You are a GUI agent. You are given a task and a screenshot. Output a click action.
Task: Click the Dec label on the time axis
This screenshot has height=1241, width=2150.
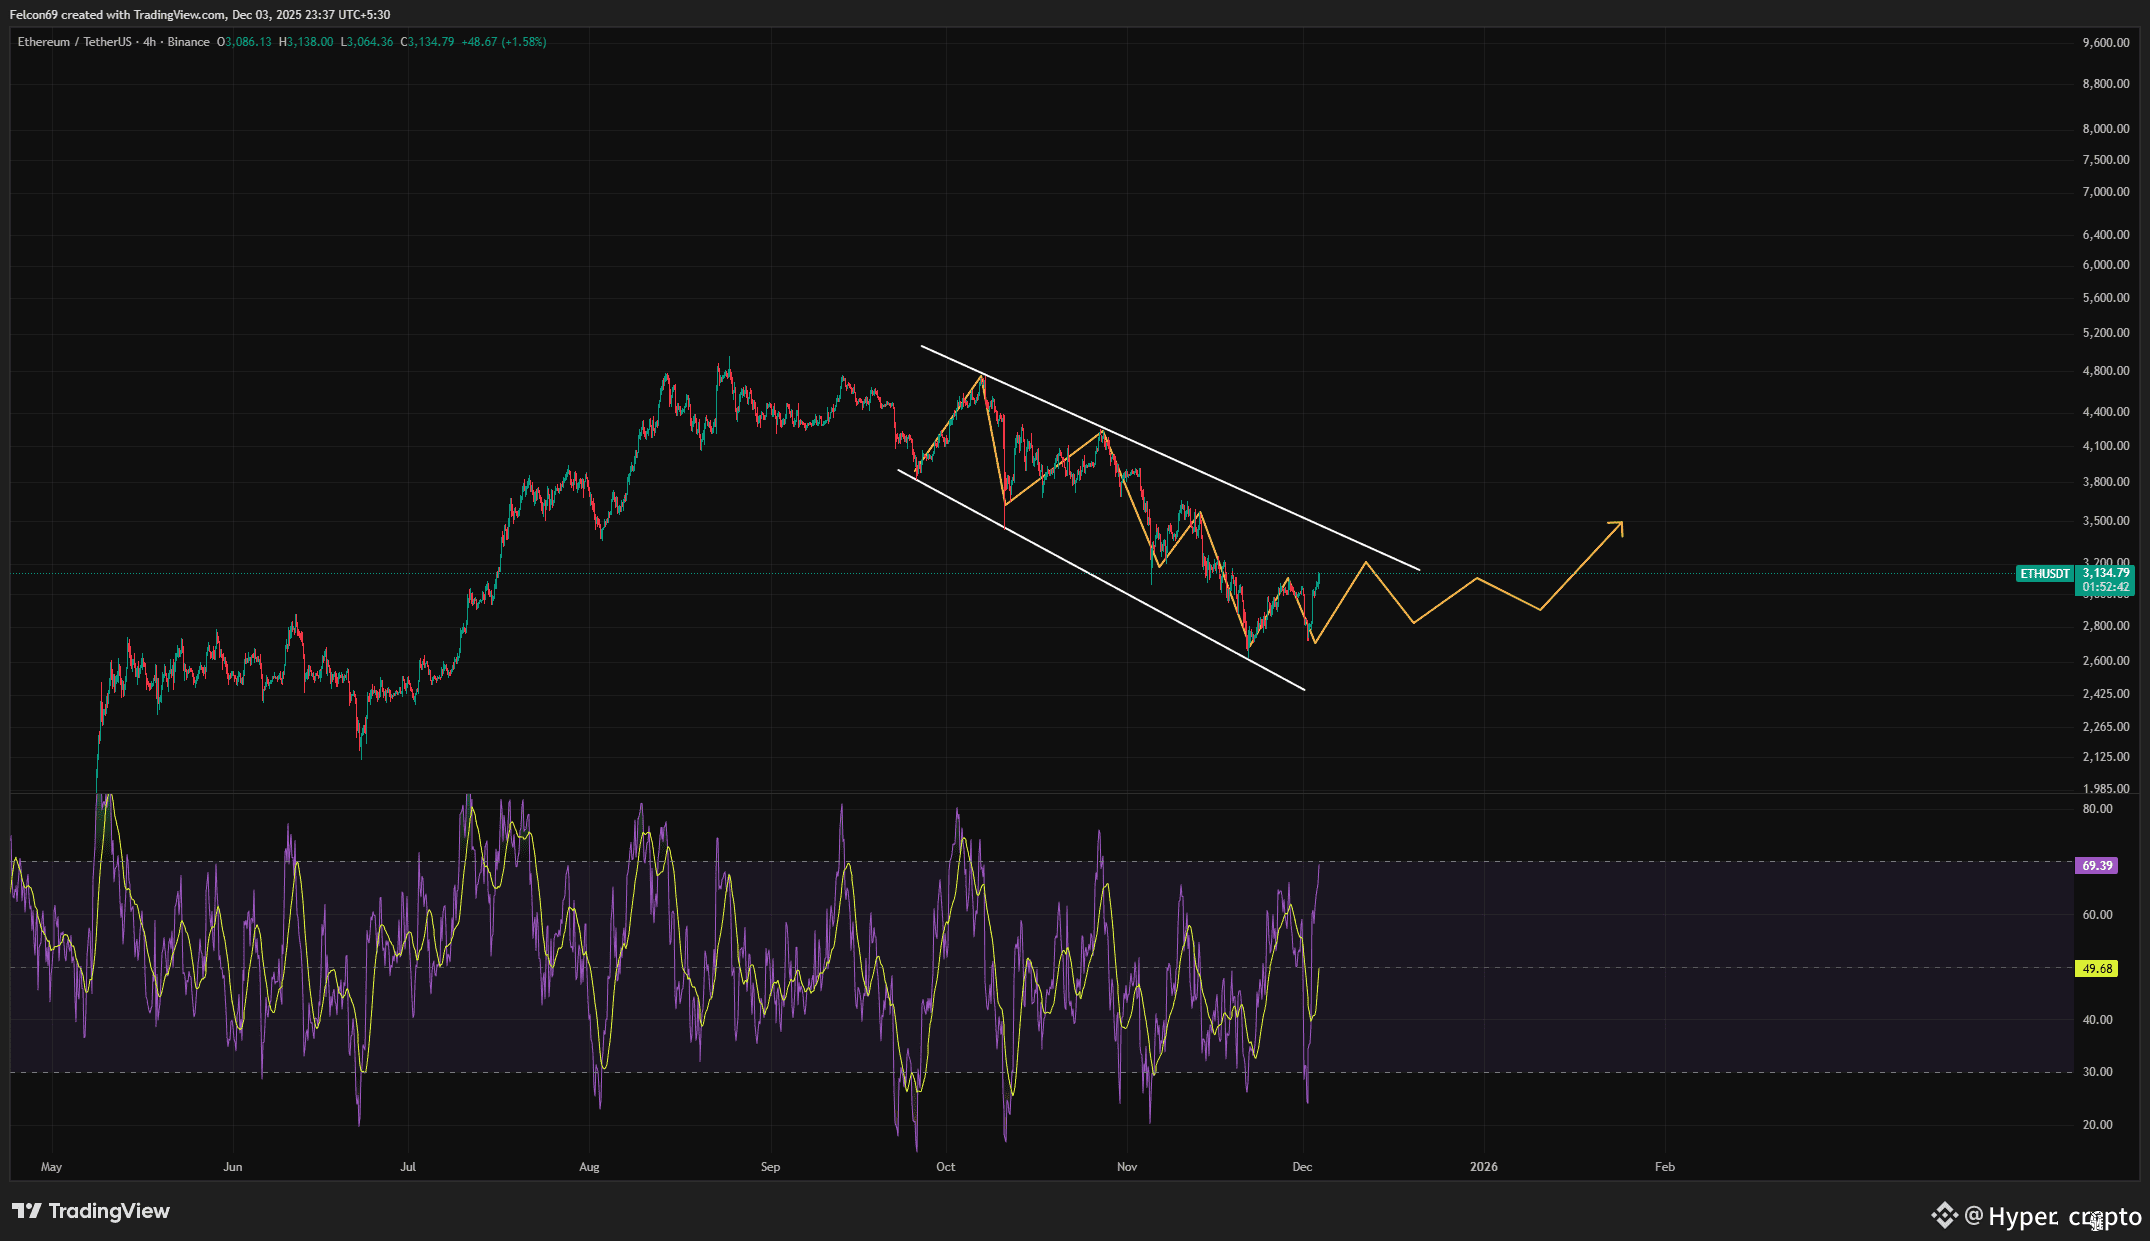point(1302,1167)
